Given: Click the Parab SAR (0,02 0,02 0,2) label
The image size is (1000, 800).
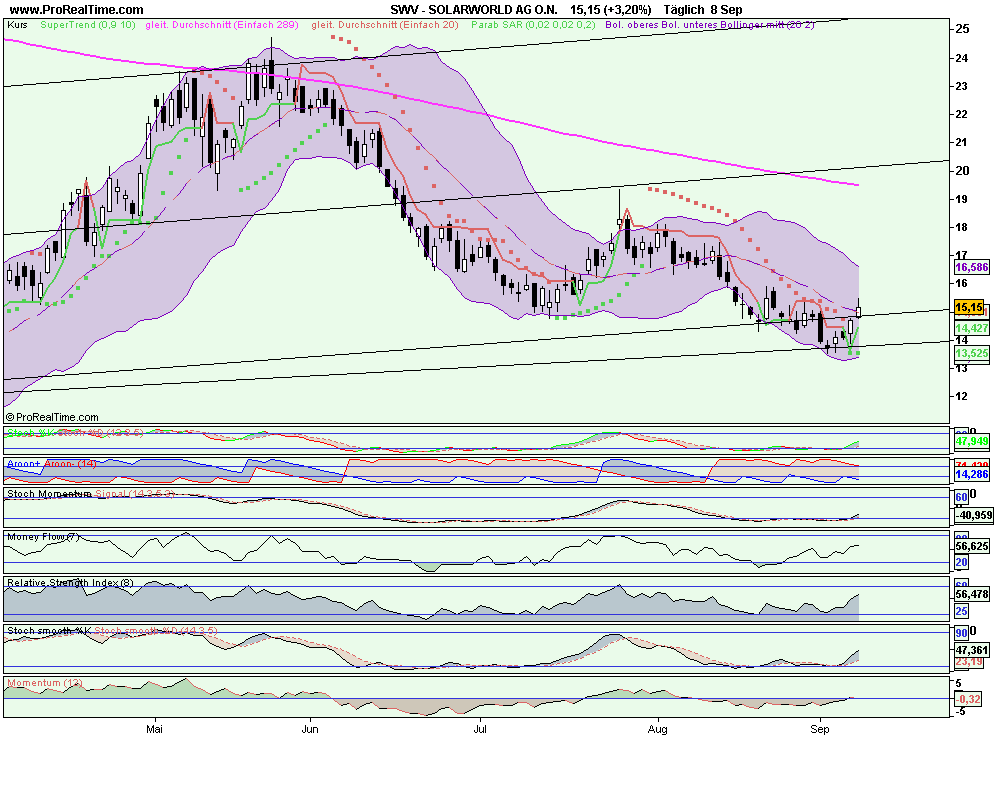Looking at the screenshot, I should [x=533, y=25].
